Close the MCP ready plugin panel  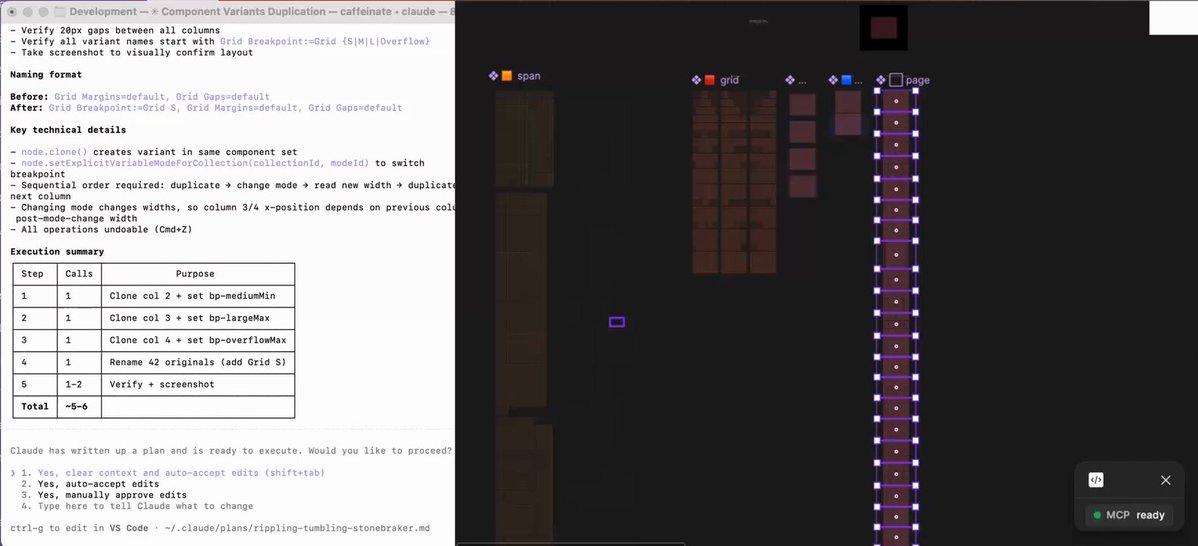[1165, 480]
